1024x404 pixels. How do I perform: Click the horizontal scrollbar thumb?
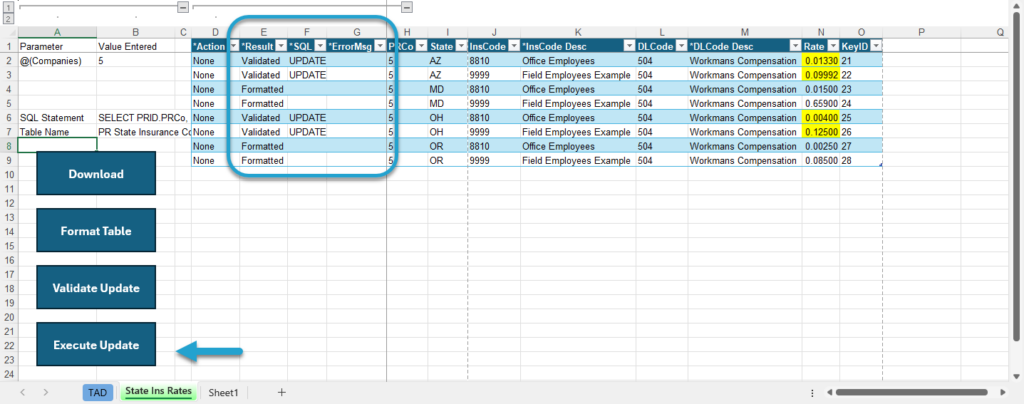[911, 392]
